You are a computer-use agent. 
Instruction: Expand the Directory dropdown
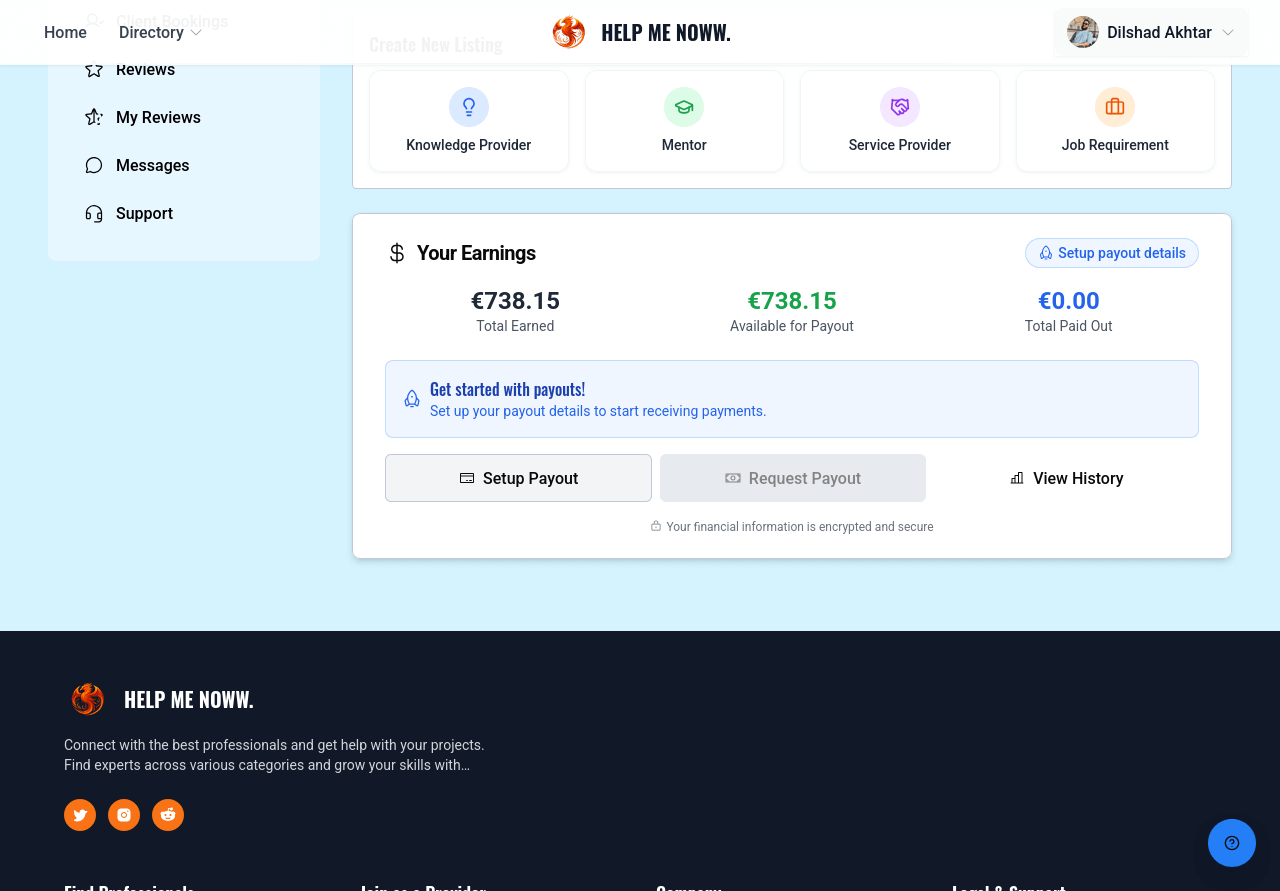click(x=159, y=32)
